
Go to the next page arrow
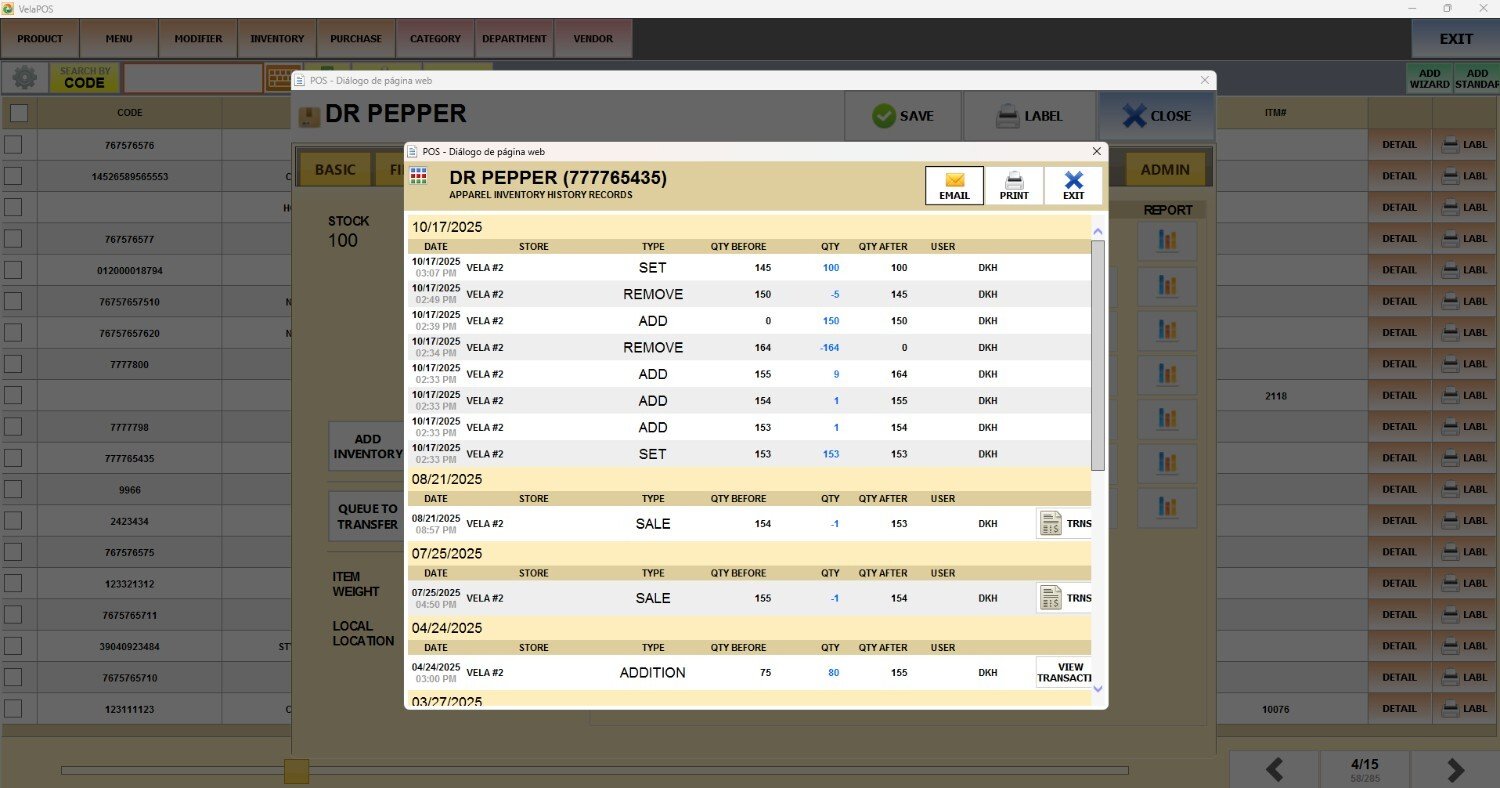click(1455, 769)
